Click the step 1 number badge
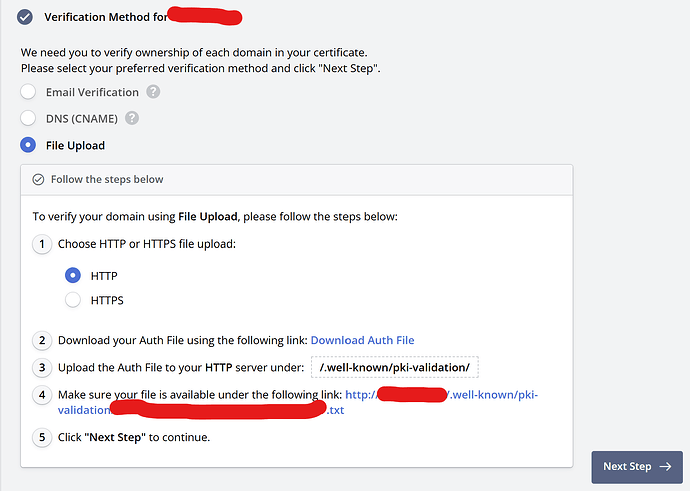This screenshot has width=690, height=491. pyautogui.click(x=42, y=244)
